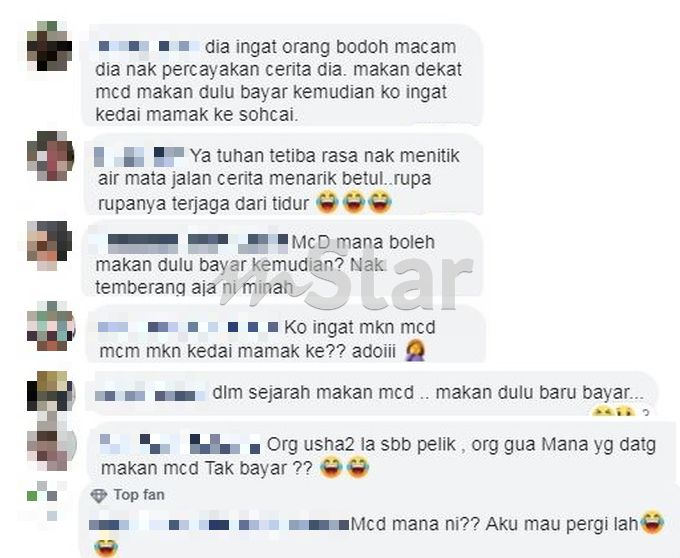Click the facepalm emoji after 'adoiii'
This screenshot has height=558, width=680.
pos(415,350)
